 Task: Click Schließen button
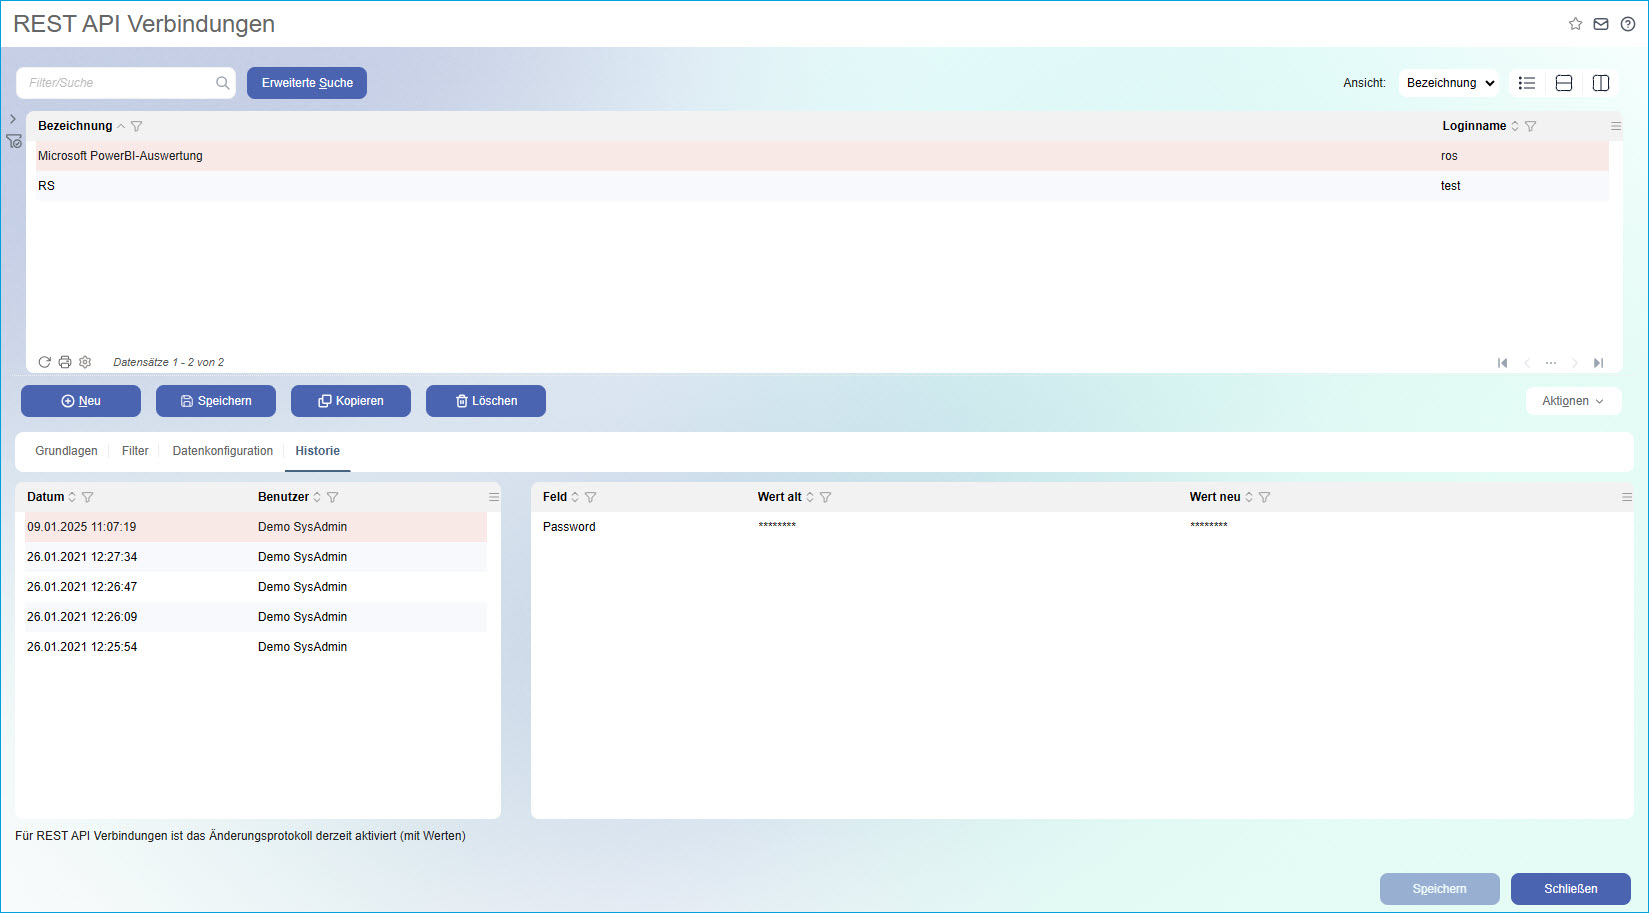click(x=1571, y=889)
